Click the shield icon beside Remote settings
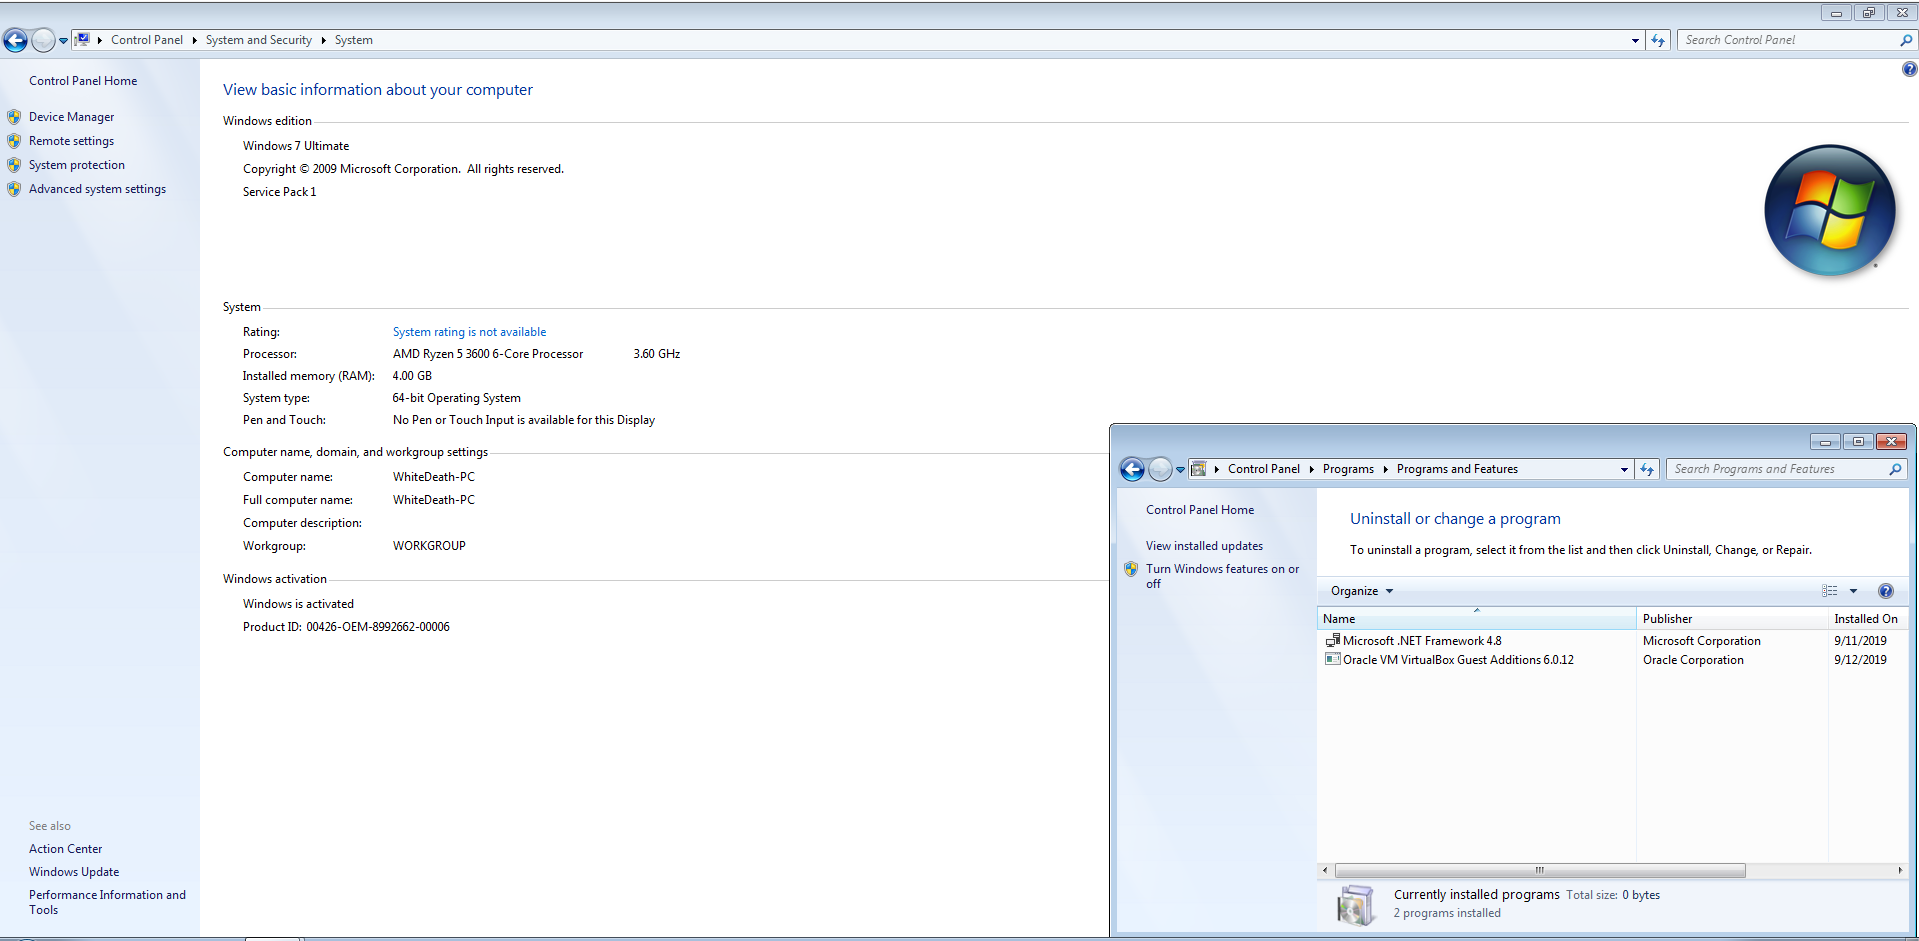Image resolution: width=1919 pixels, height=941 pixels. [14, 141]
